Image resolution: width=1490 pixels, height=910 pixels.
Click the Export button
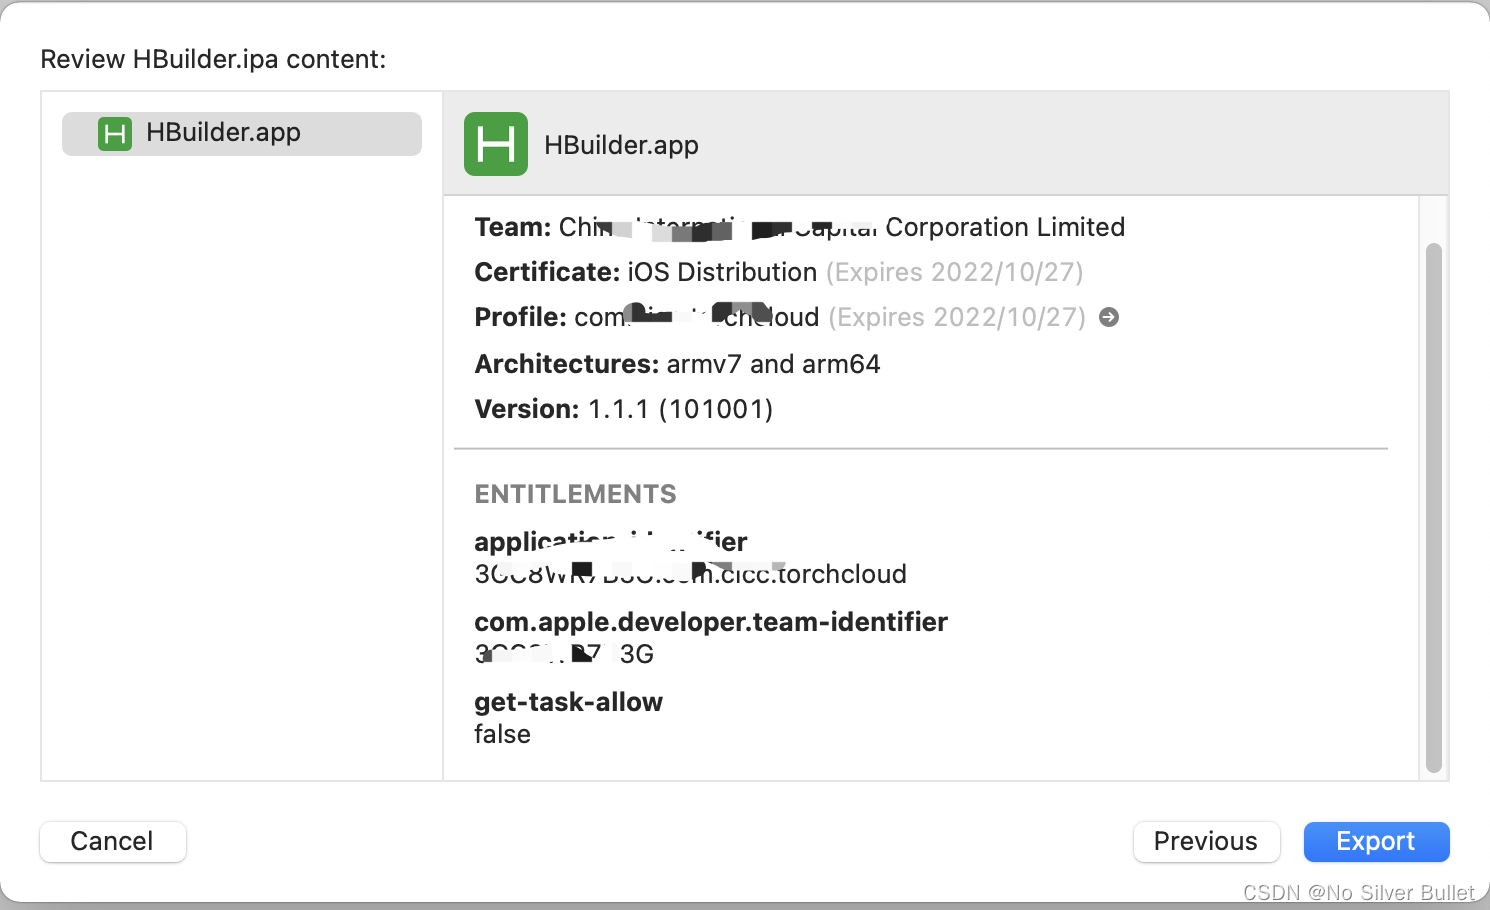[1376, 842]
